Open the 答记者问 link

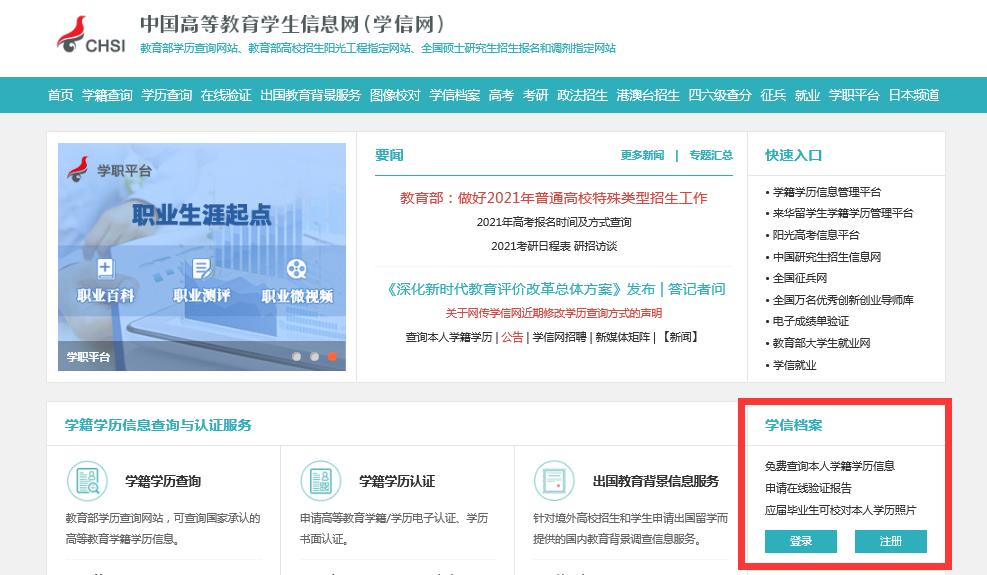point(697,289)
